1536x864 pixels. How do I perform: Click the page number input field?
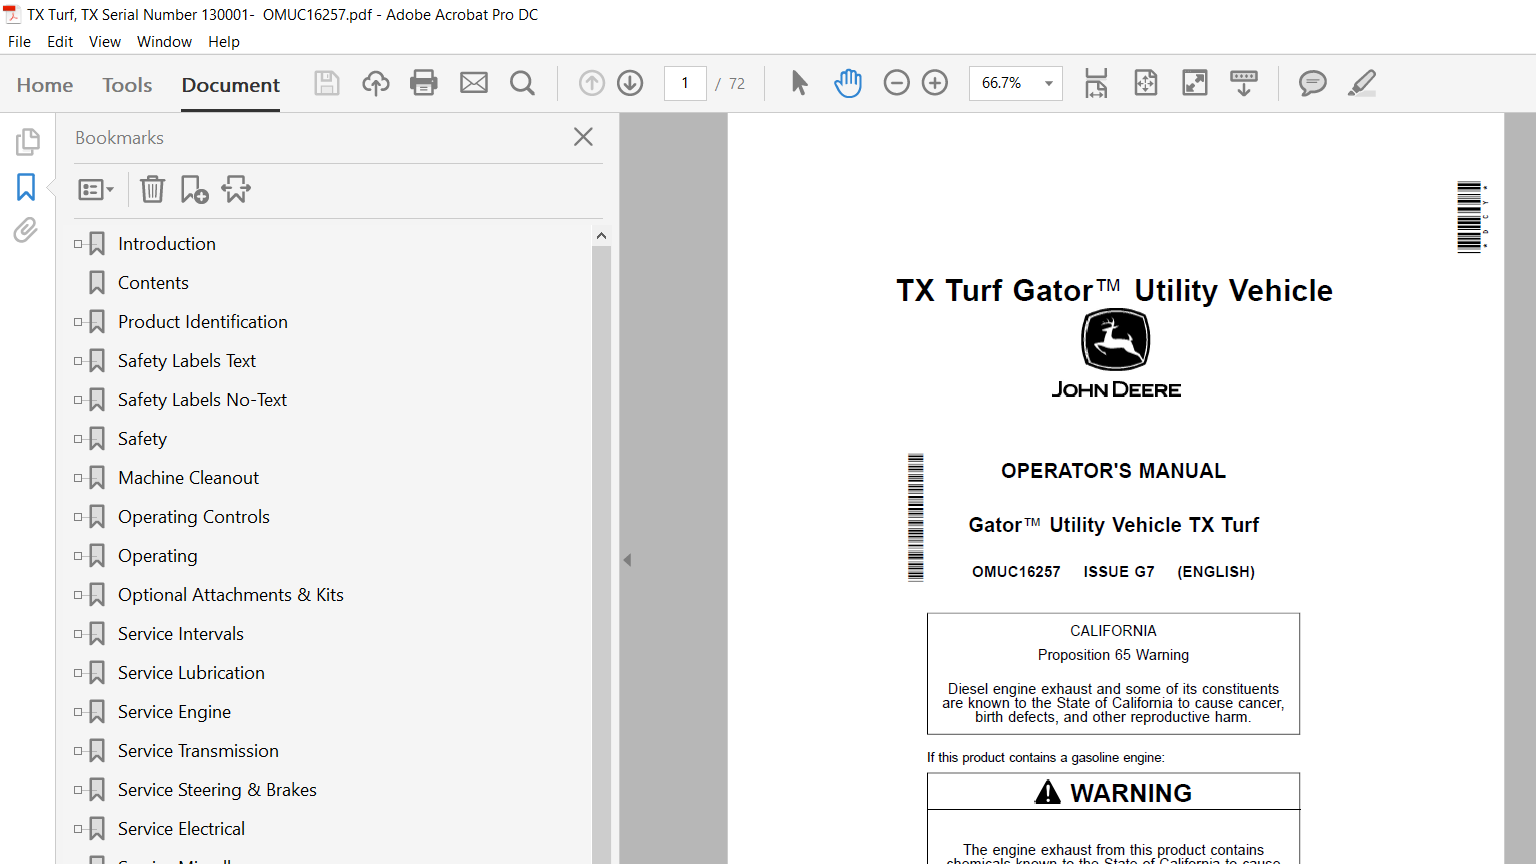pyautogui.click(x=685, y=83)
